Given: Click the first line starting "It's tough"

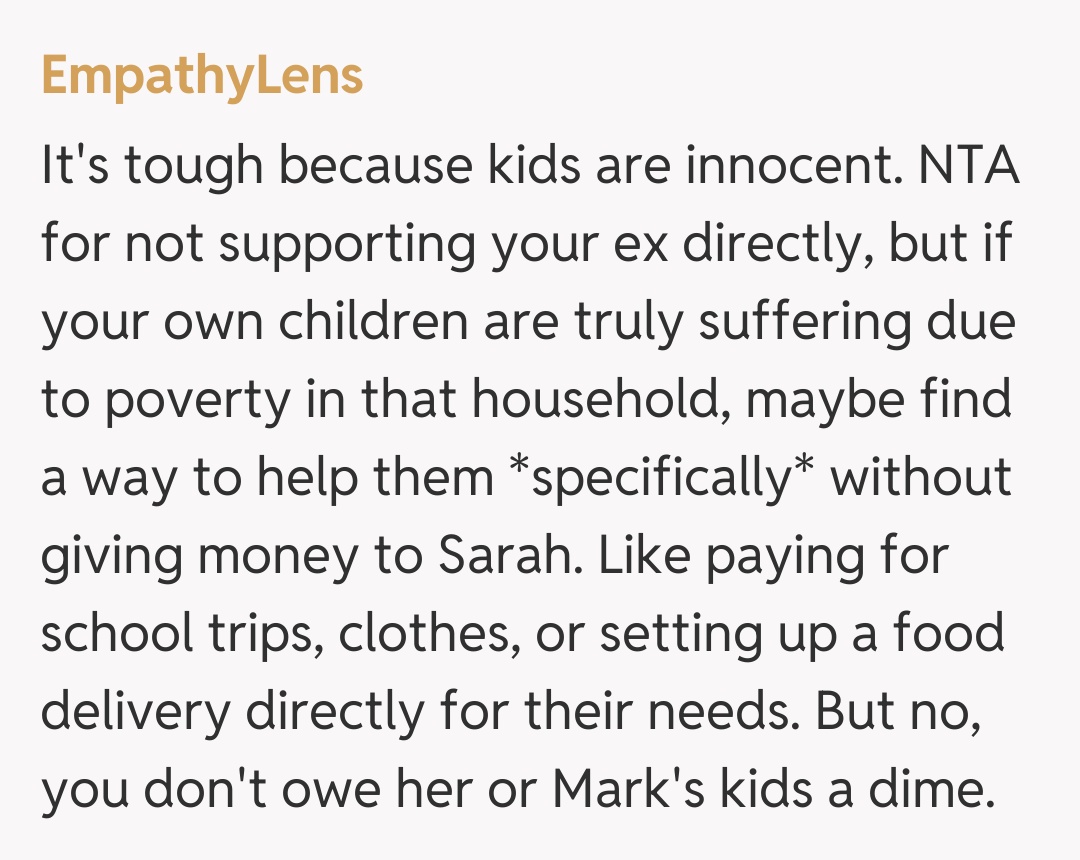Looking at the screenshot, I should [530, 165].
